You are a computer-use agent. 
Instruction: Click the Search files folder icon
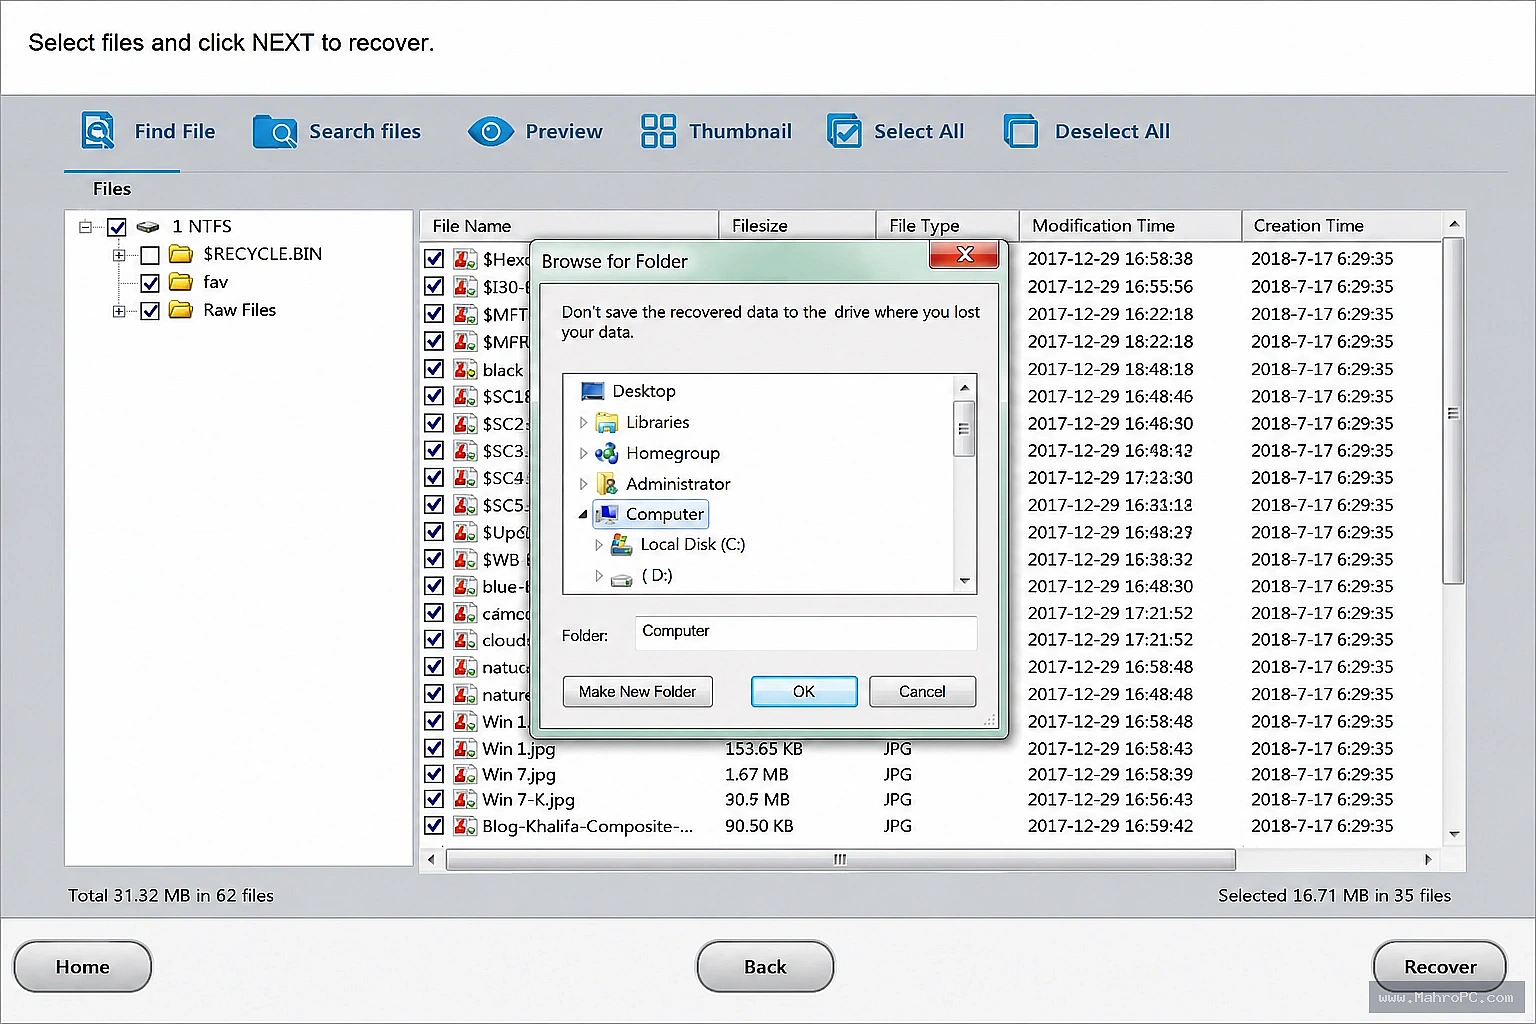[275, 131]
